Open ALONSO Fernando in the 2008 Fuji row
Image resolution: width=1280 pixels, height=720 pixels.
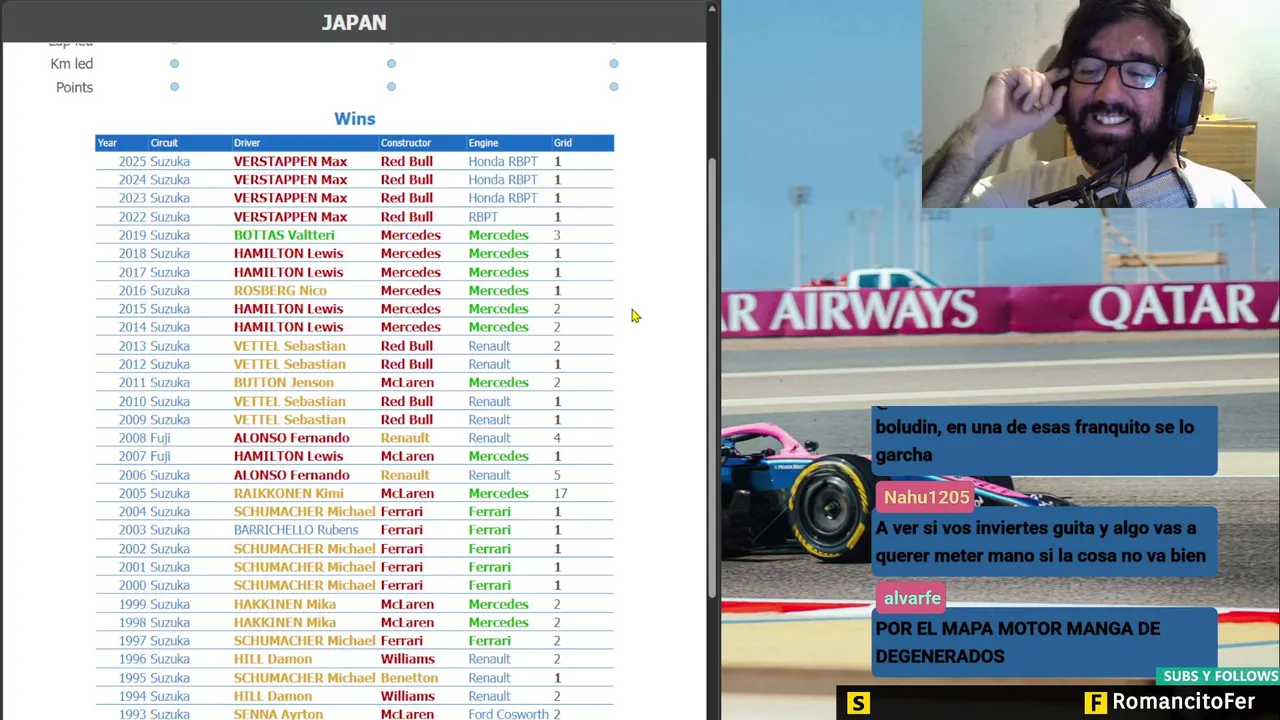coord(292,438)
